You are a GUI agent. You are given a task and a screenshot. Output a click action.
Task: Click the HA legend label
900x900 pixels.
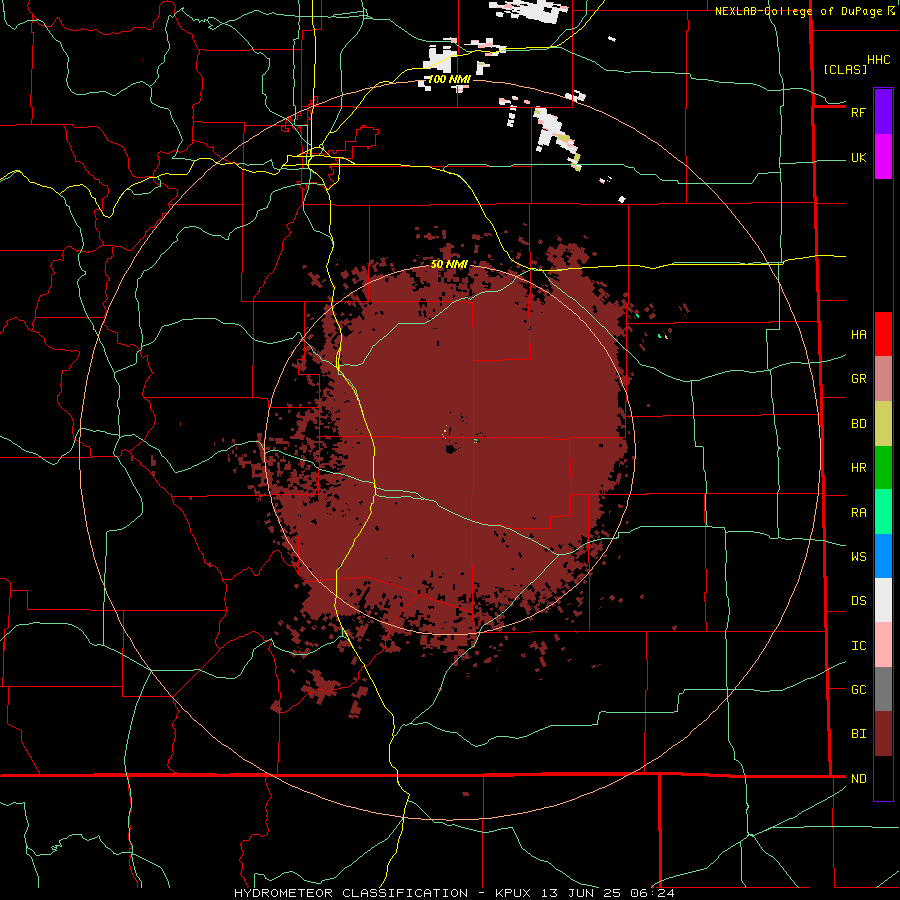coord(858,335)
